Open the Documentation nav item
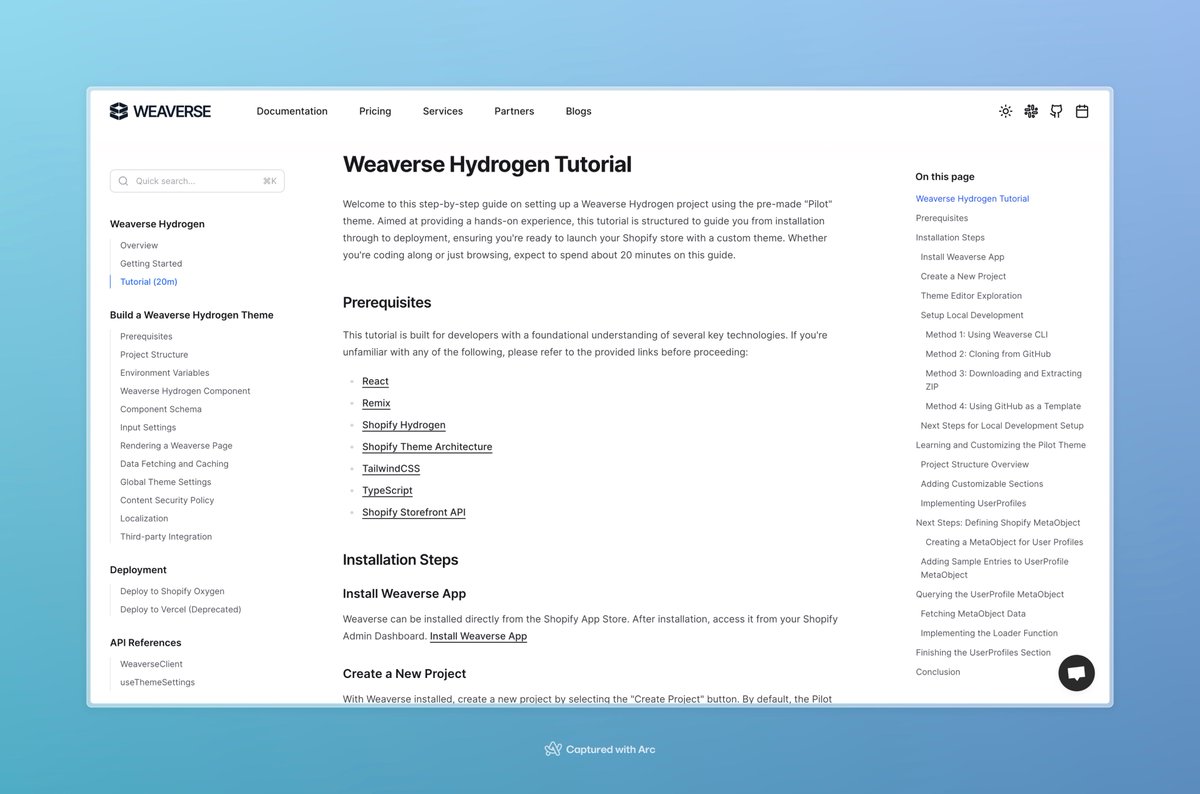Viewport: 1200px width, 794px height. tap(292, 111)
